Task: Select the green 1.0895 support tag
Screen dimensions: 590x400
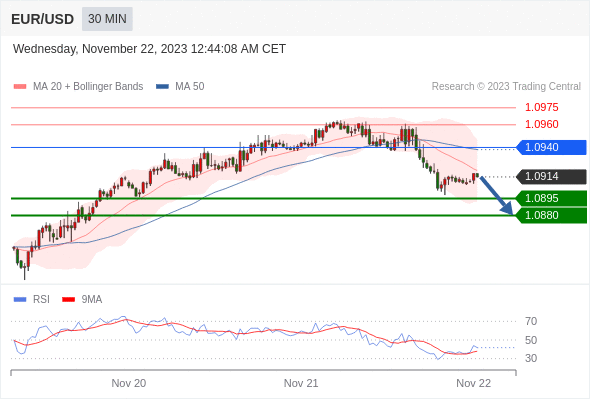Action: click(x=552, y=198)
